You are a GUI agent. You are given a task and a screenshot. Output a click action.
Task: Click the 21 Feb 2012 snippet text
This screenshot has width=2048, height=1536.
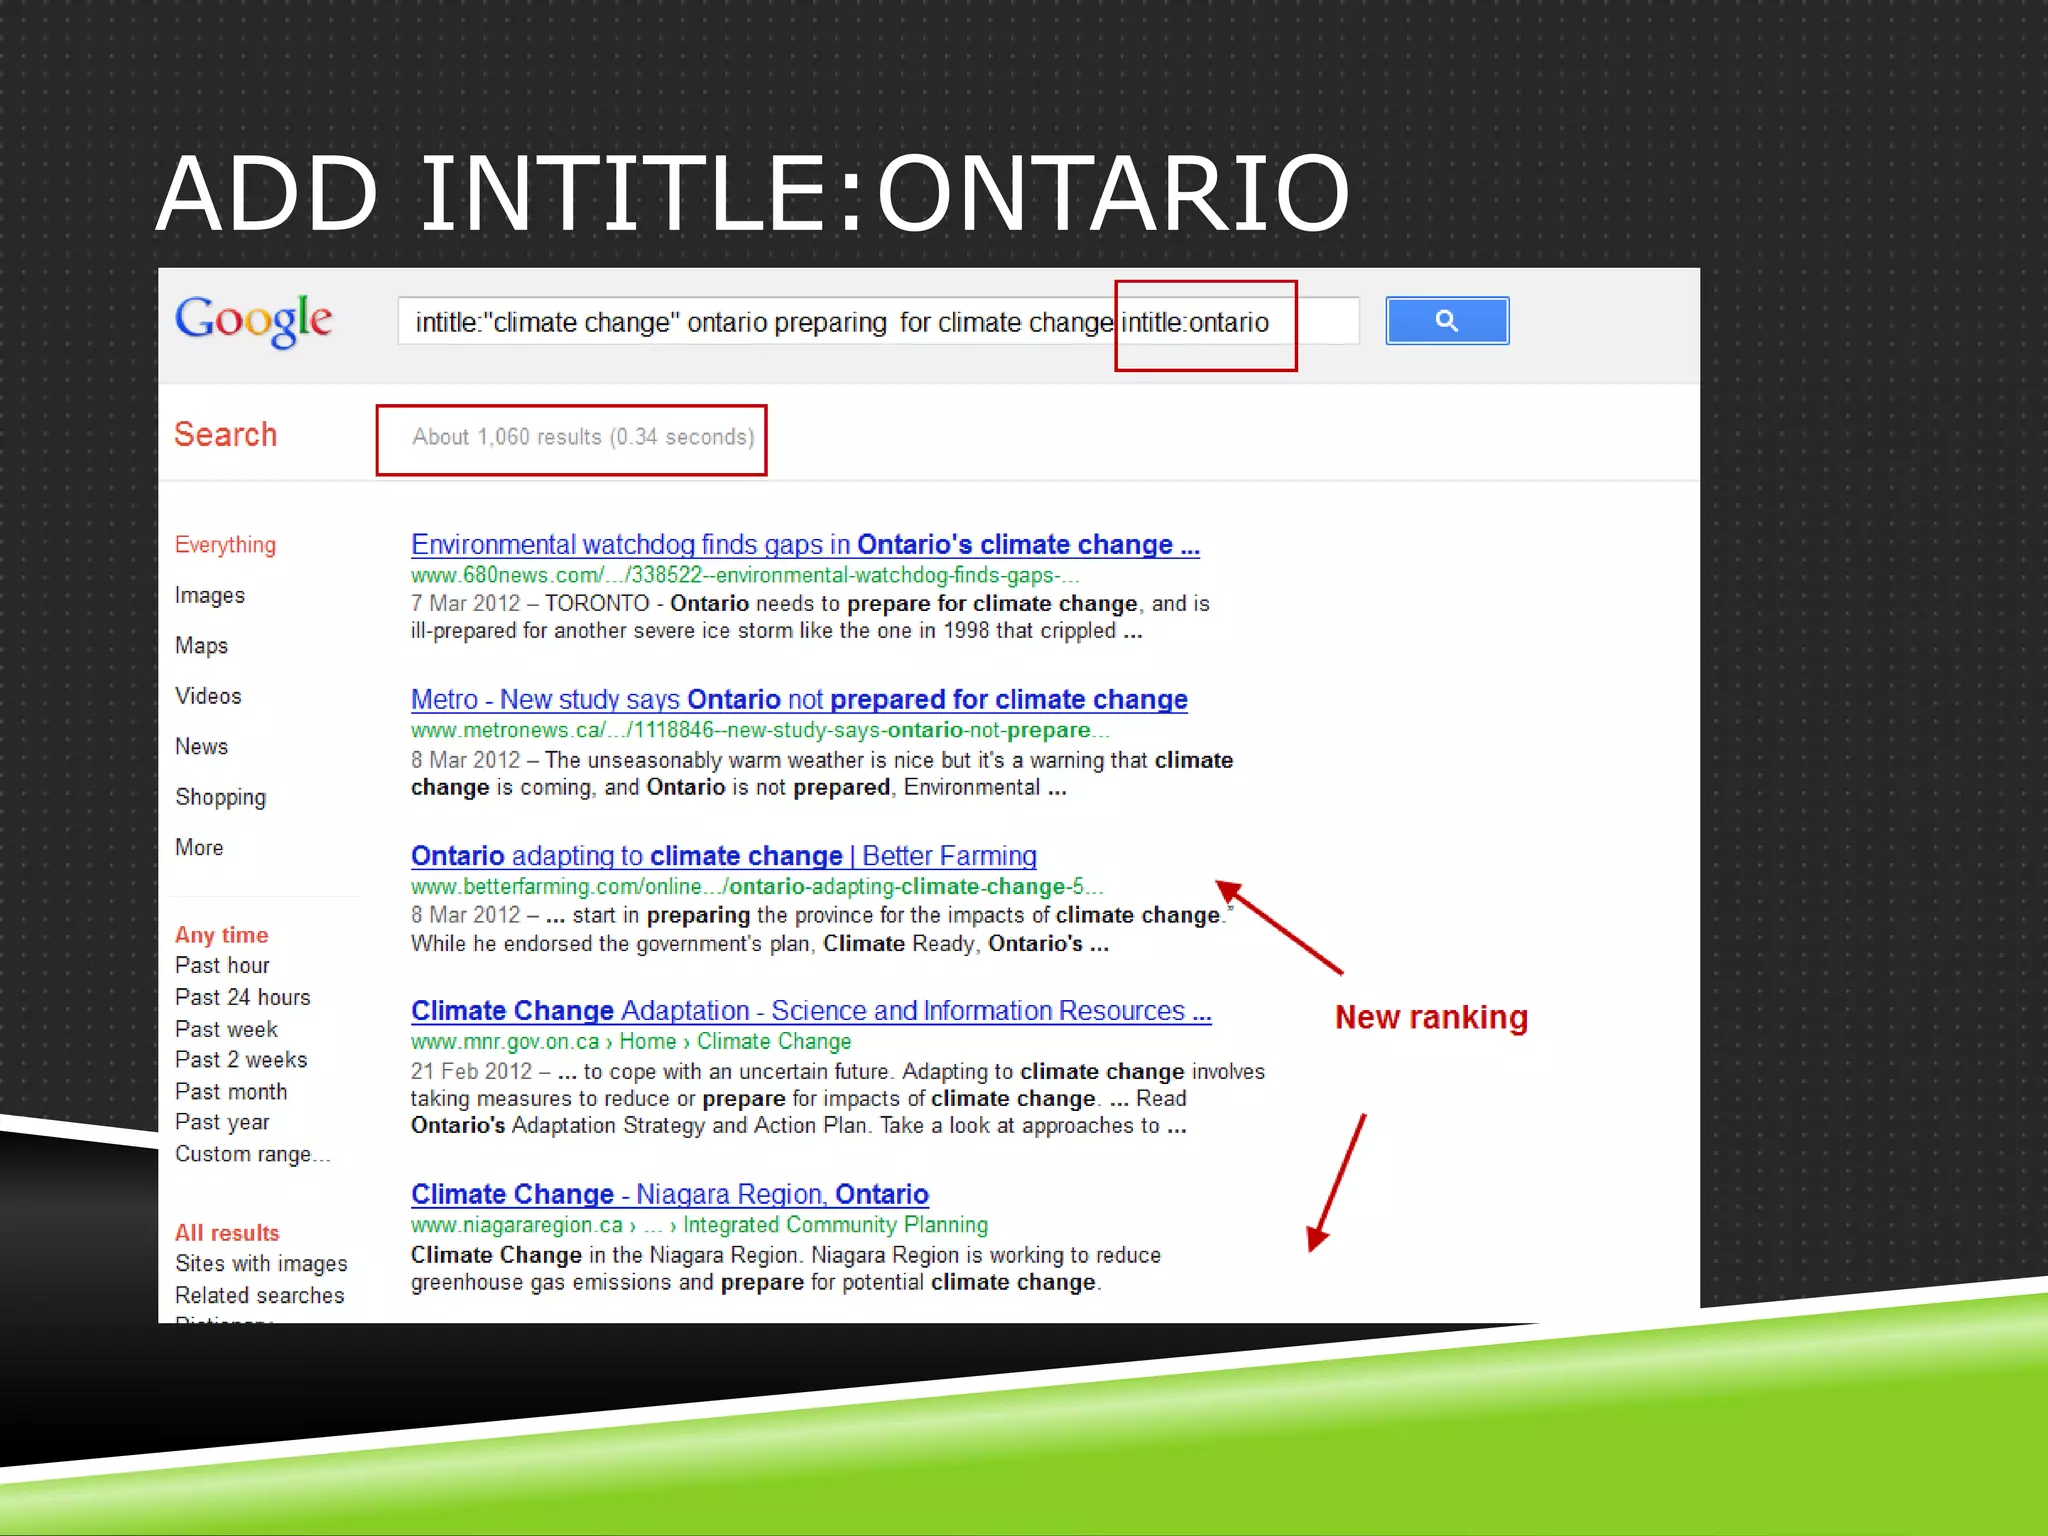[838, 1098]
